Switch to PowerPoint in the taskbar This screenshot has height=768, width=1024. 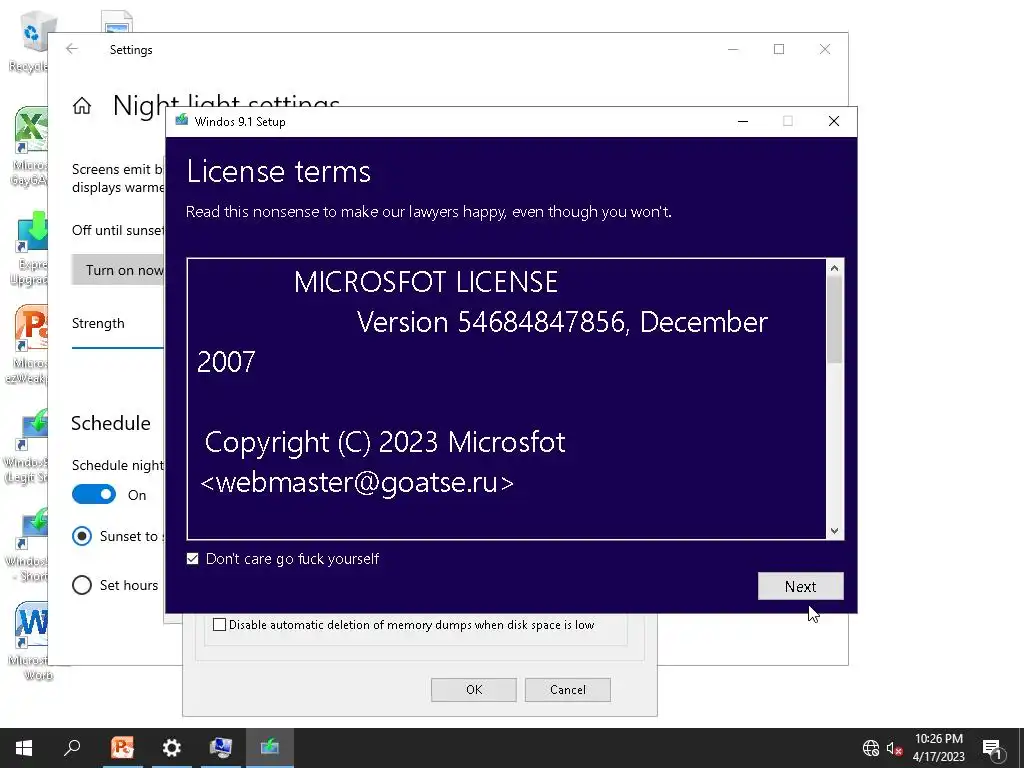122,748
